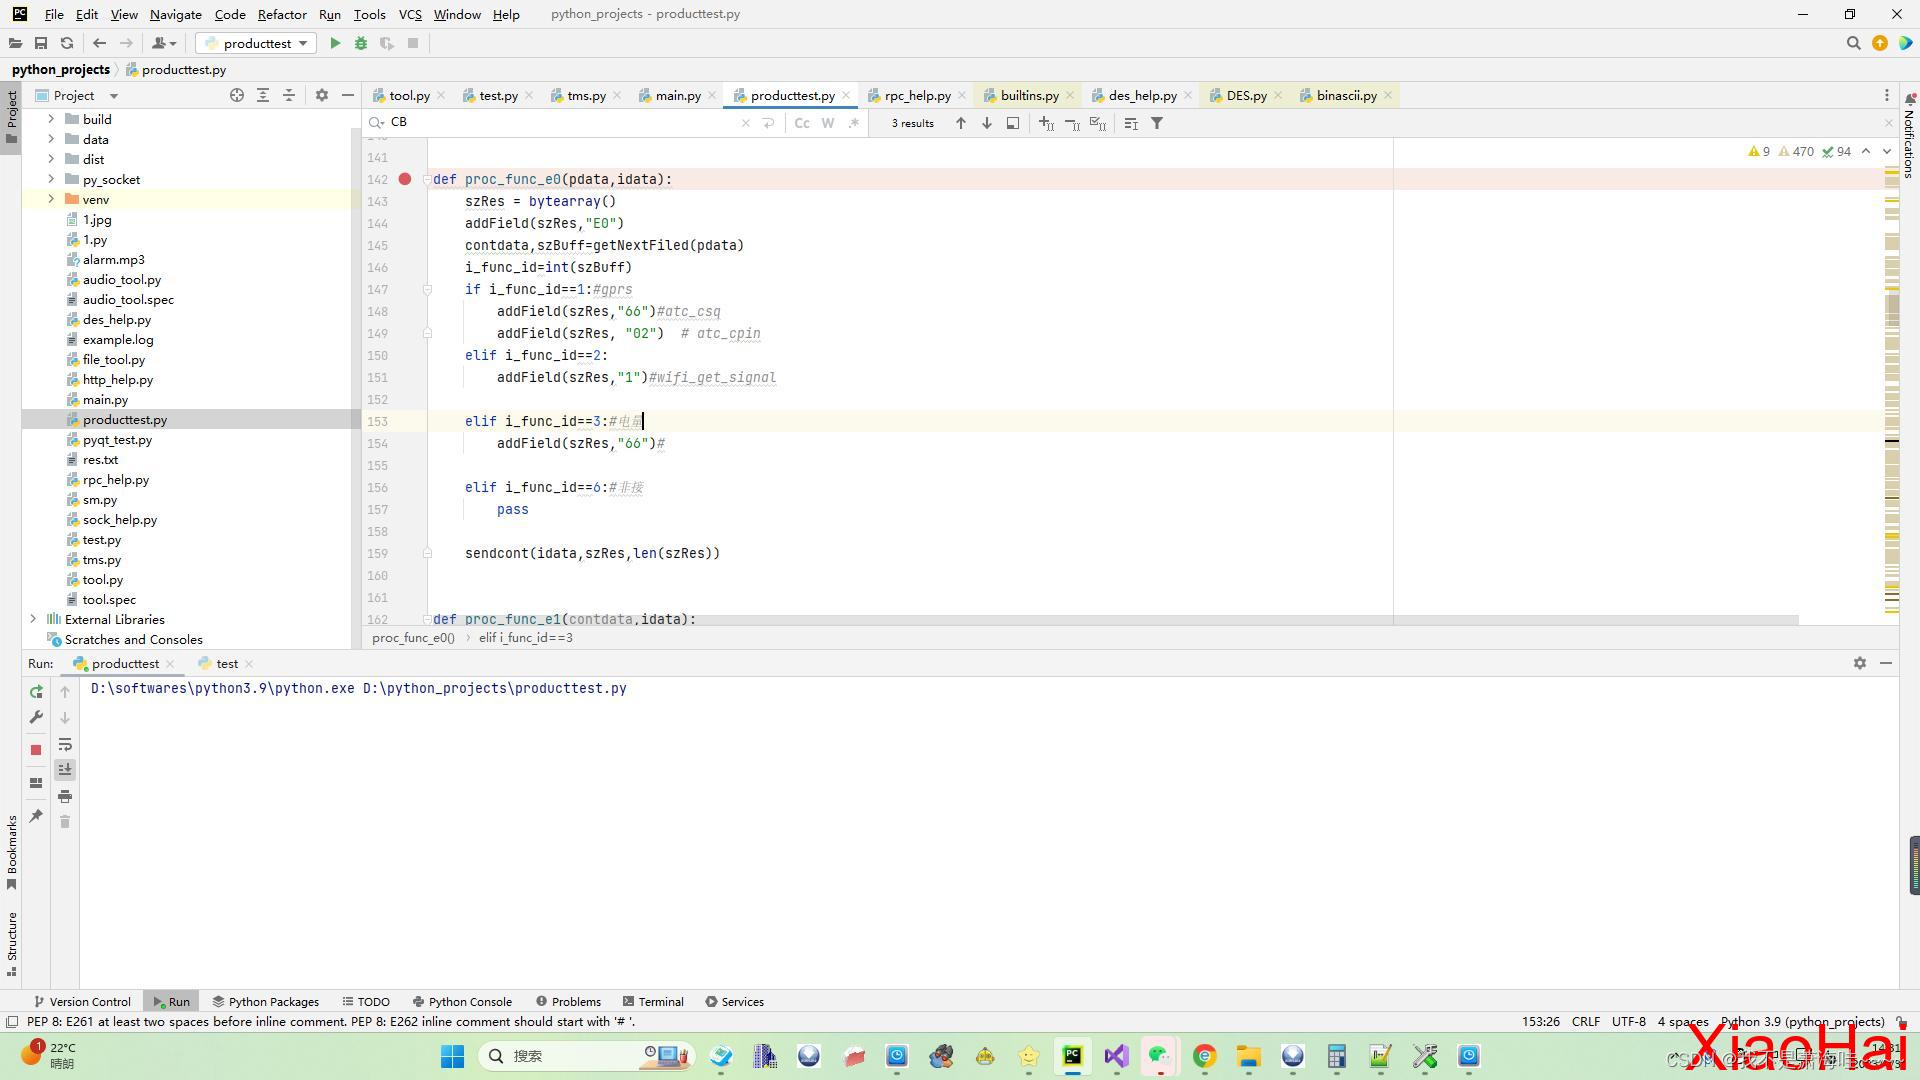Open Python Console tool window
This screenshot has height=1080, width=1920.
tap(462, 1001)
